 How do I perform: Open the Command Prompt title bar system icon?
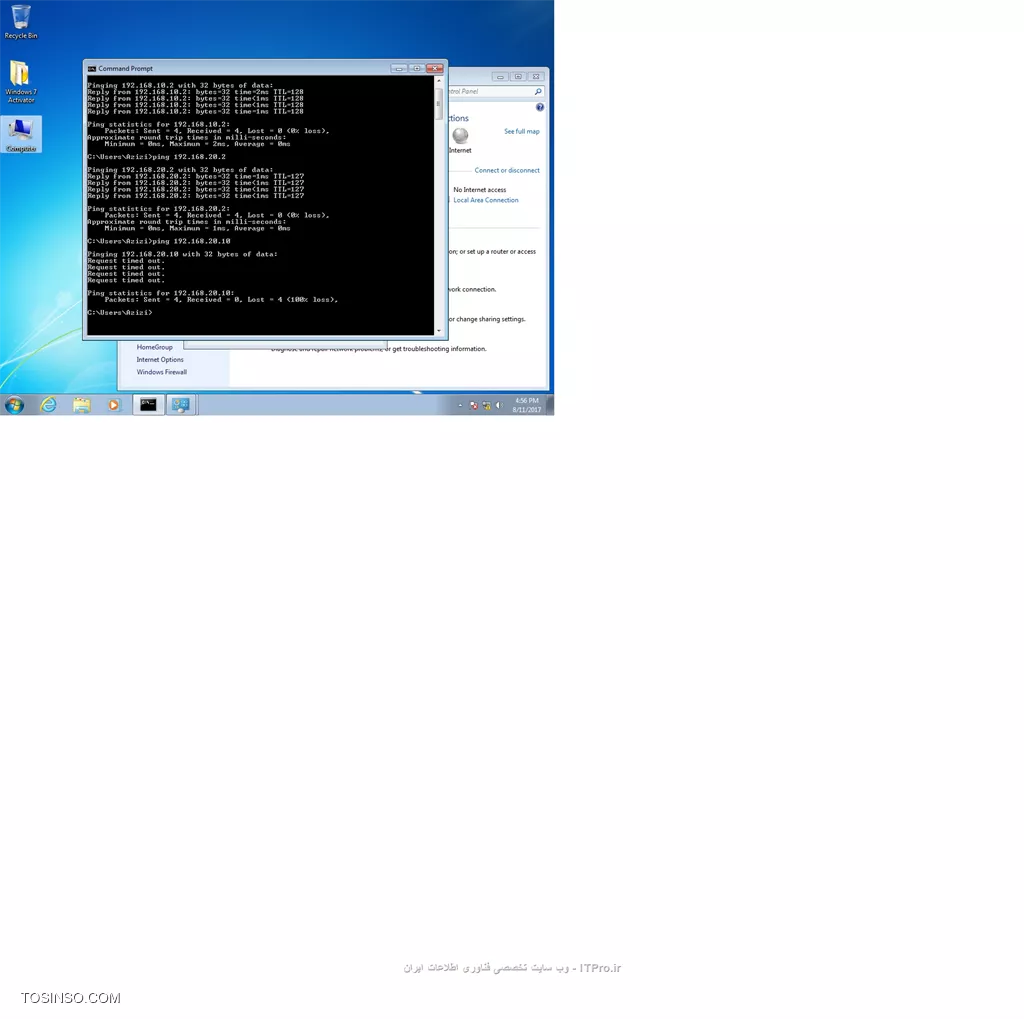click(x=92, y=69)
